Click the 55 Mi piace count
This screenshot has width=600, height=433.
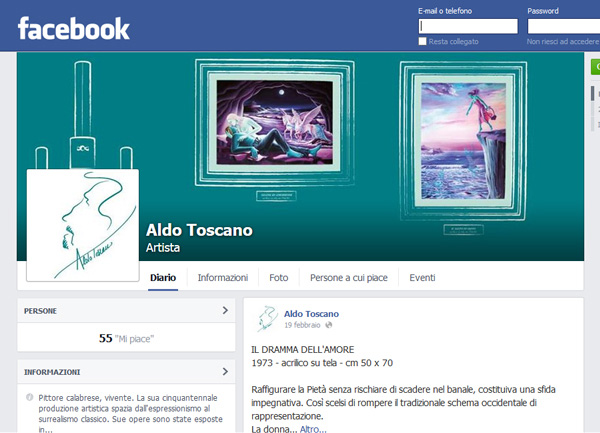coord(126,339)
